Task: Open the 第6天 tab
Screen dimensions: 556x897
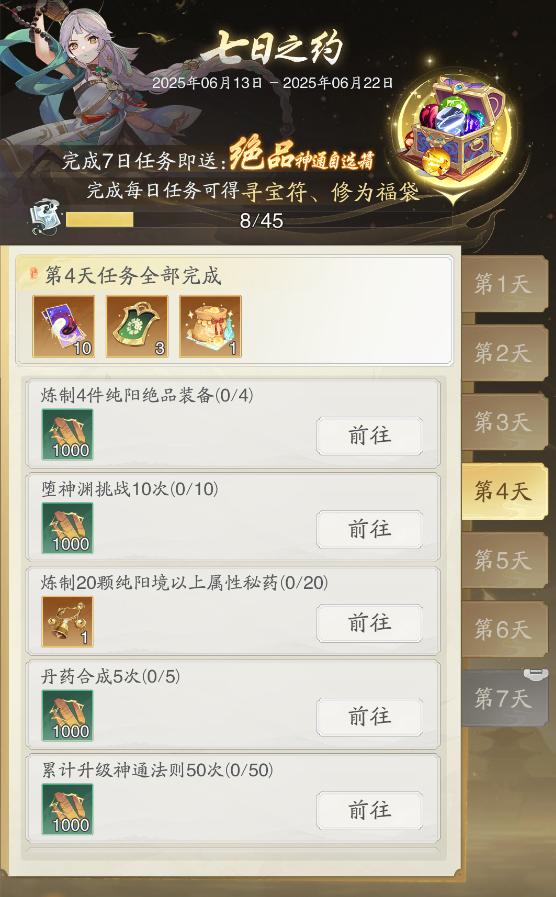Action: pos(505,629)
